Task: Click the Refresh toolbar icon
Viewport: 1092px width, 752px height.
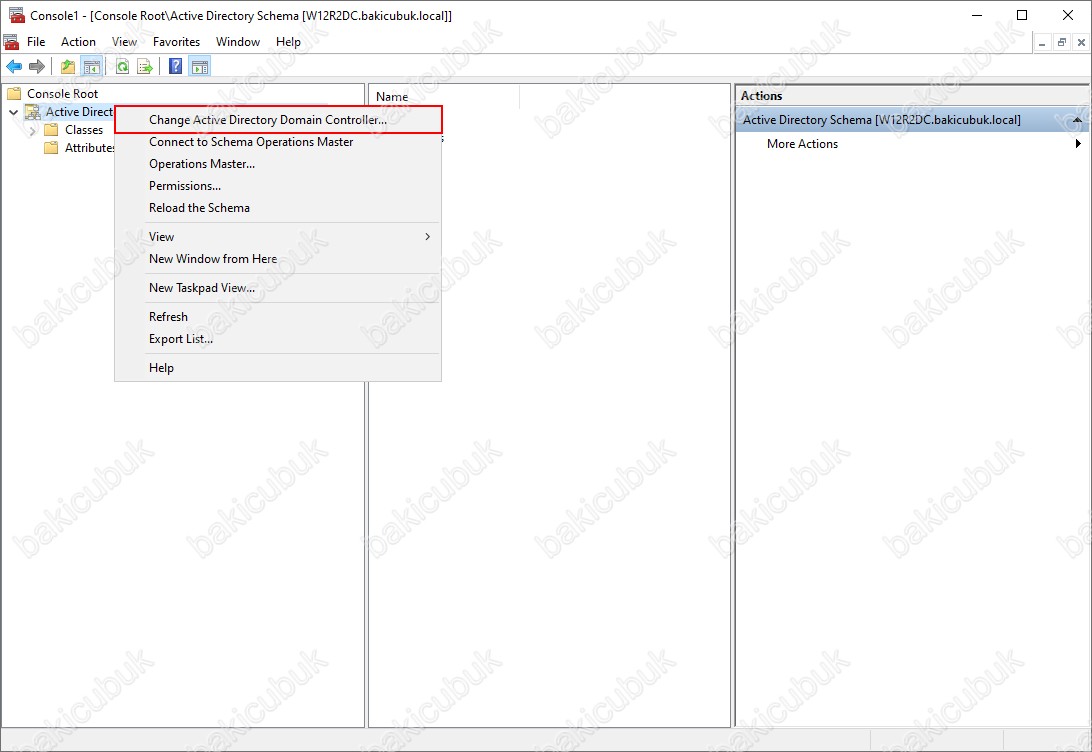Action: 123,66
